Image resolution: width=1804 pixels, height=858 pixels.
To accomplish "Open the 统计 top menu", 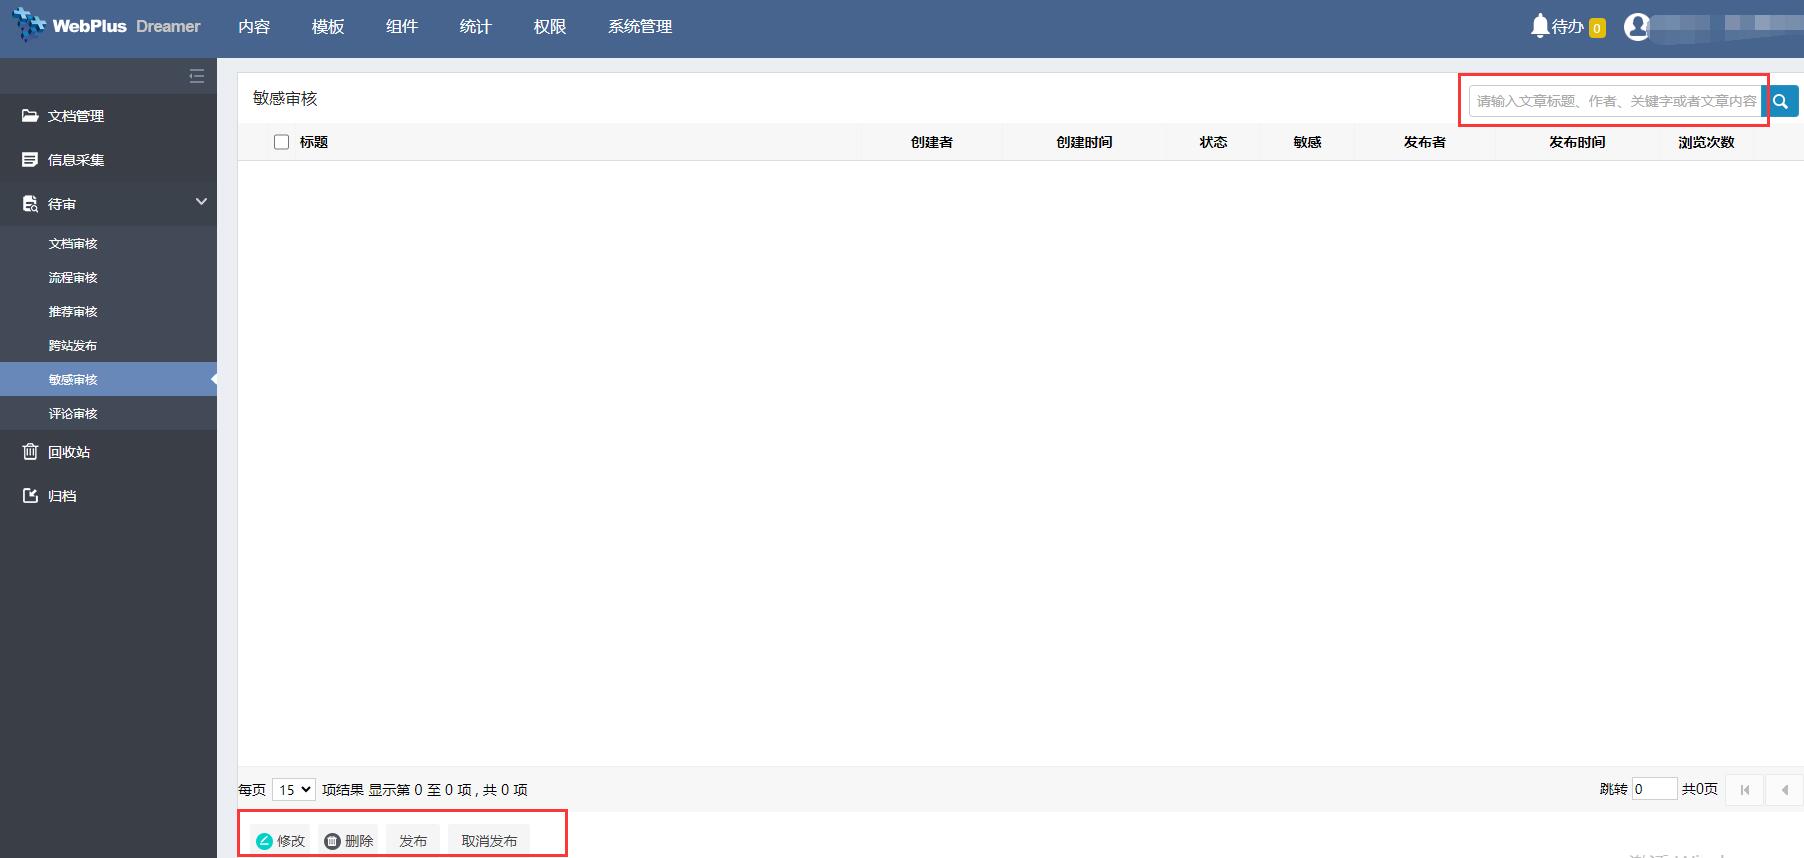I will [x=476, y=27].
